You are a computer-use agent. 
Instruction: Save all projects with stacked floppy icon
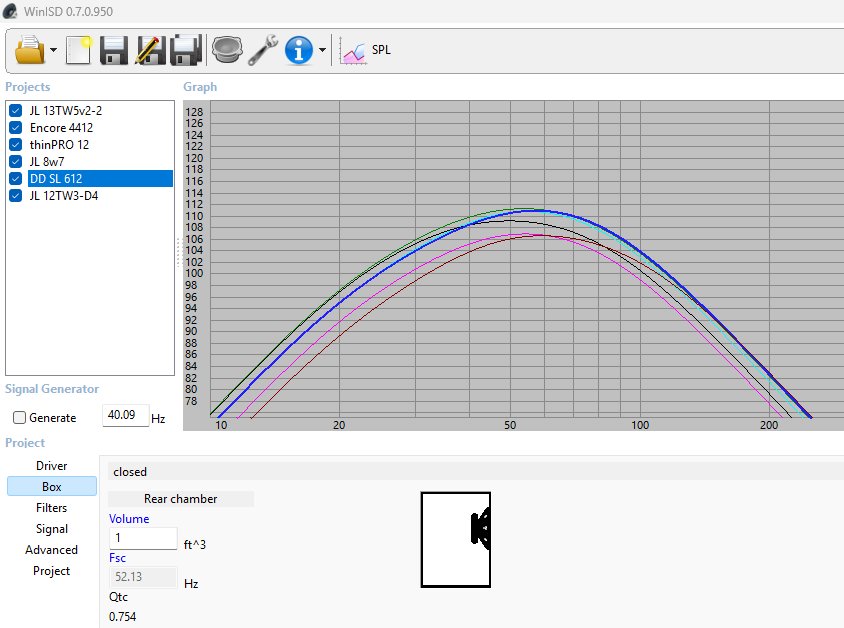(x=186, y=50)
